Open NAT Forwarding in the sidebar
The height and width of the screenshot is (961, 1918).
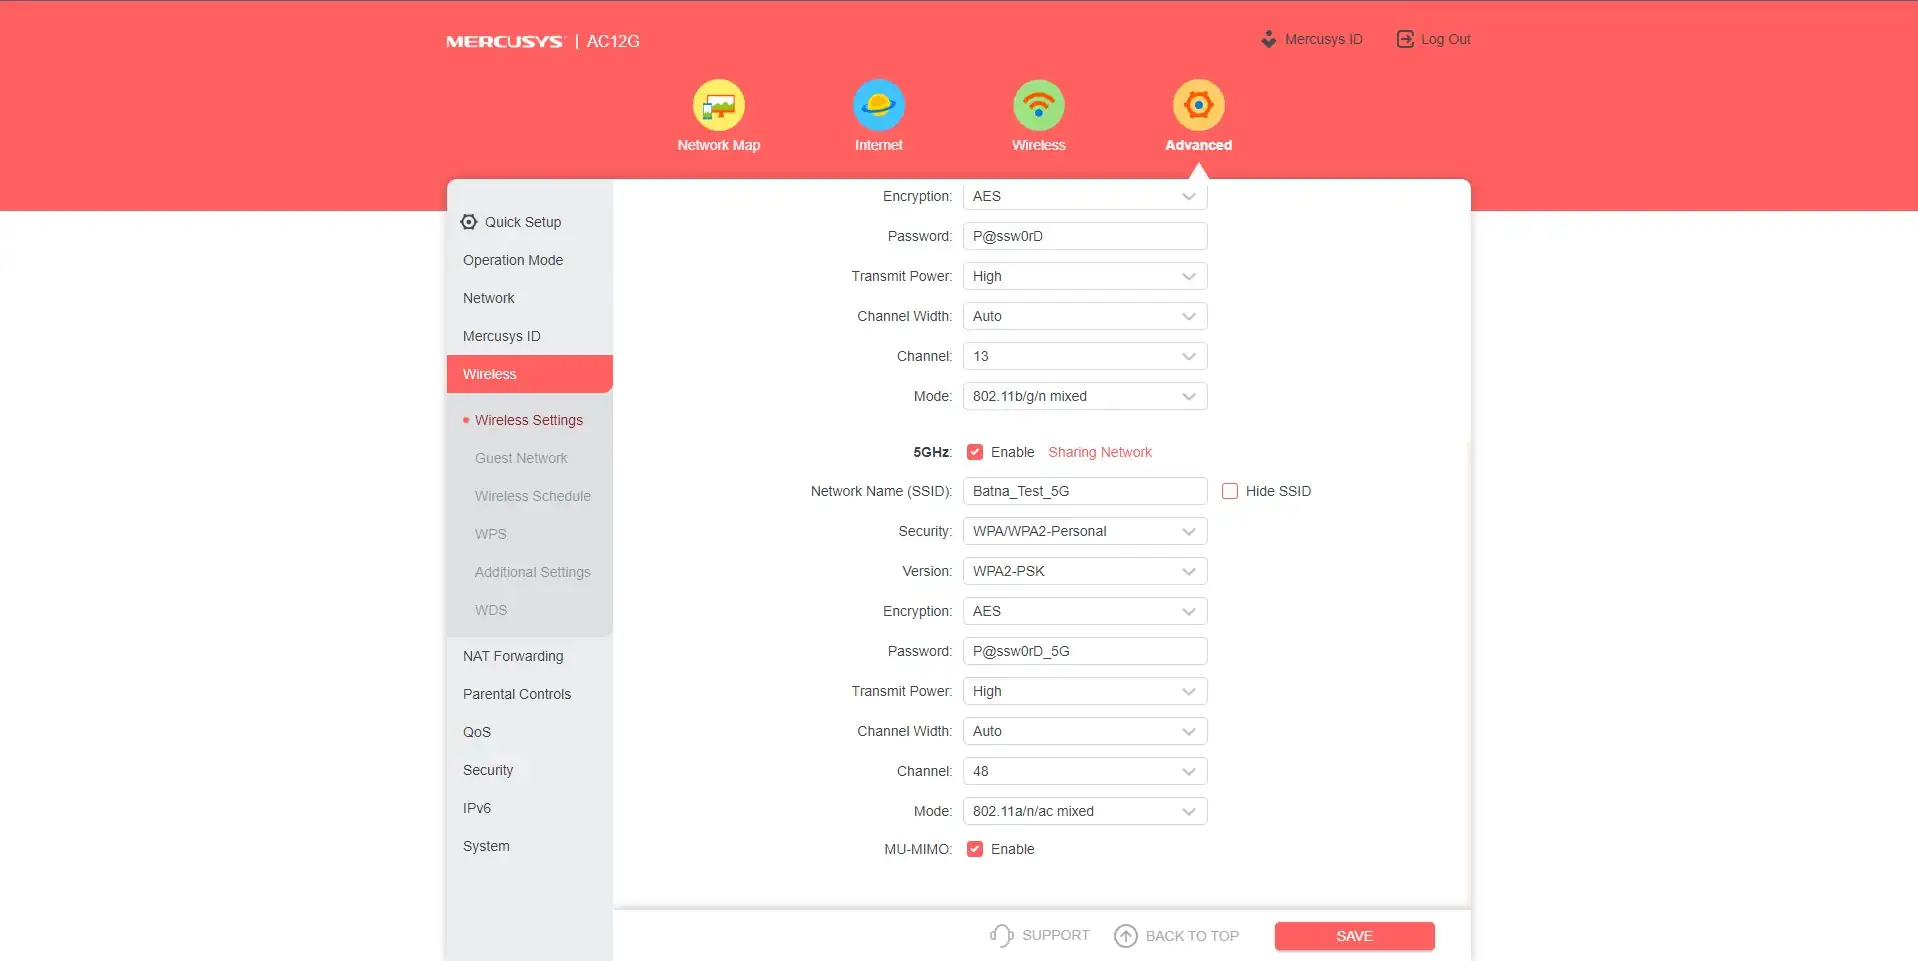(513, 656)
